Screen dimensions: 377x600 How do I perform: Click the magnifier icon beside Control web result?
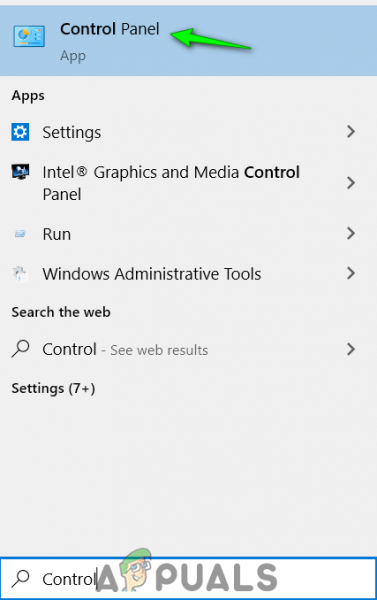click(20, 349)
